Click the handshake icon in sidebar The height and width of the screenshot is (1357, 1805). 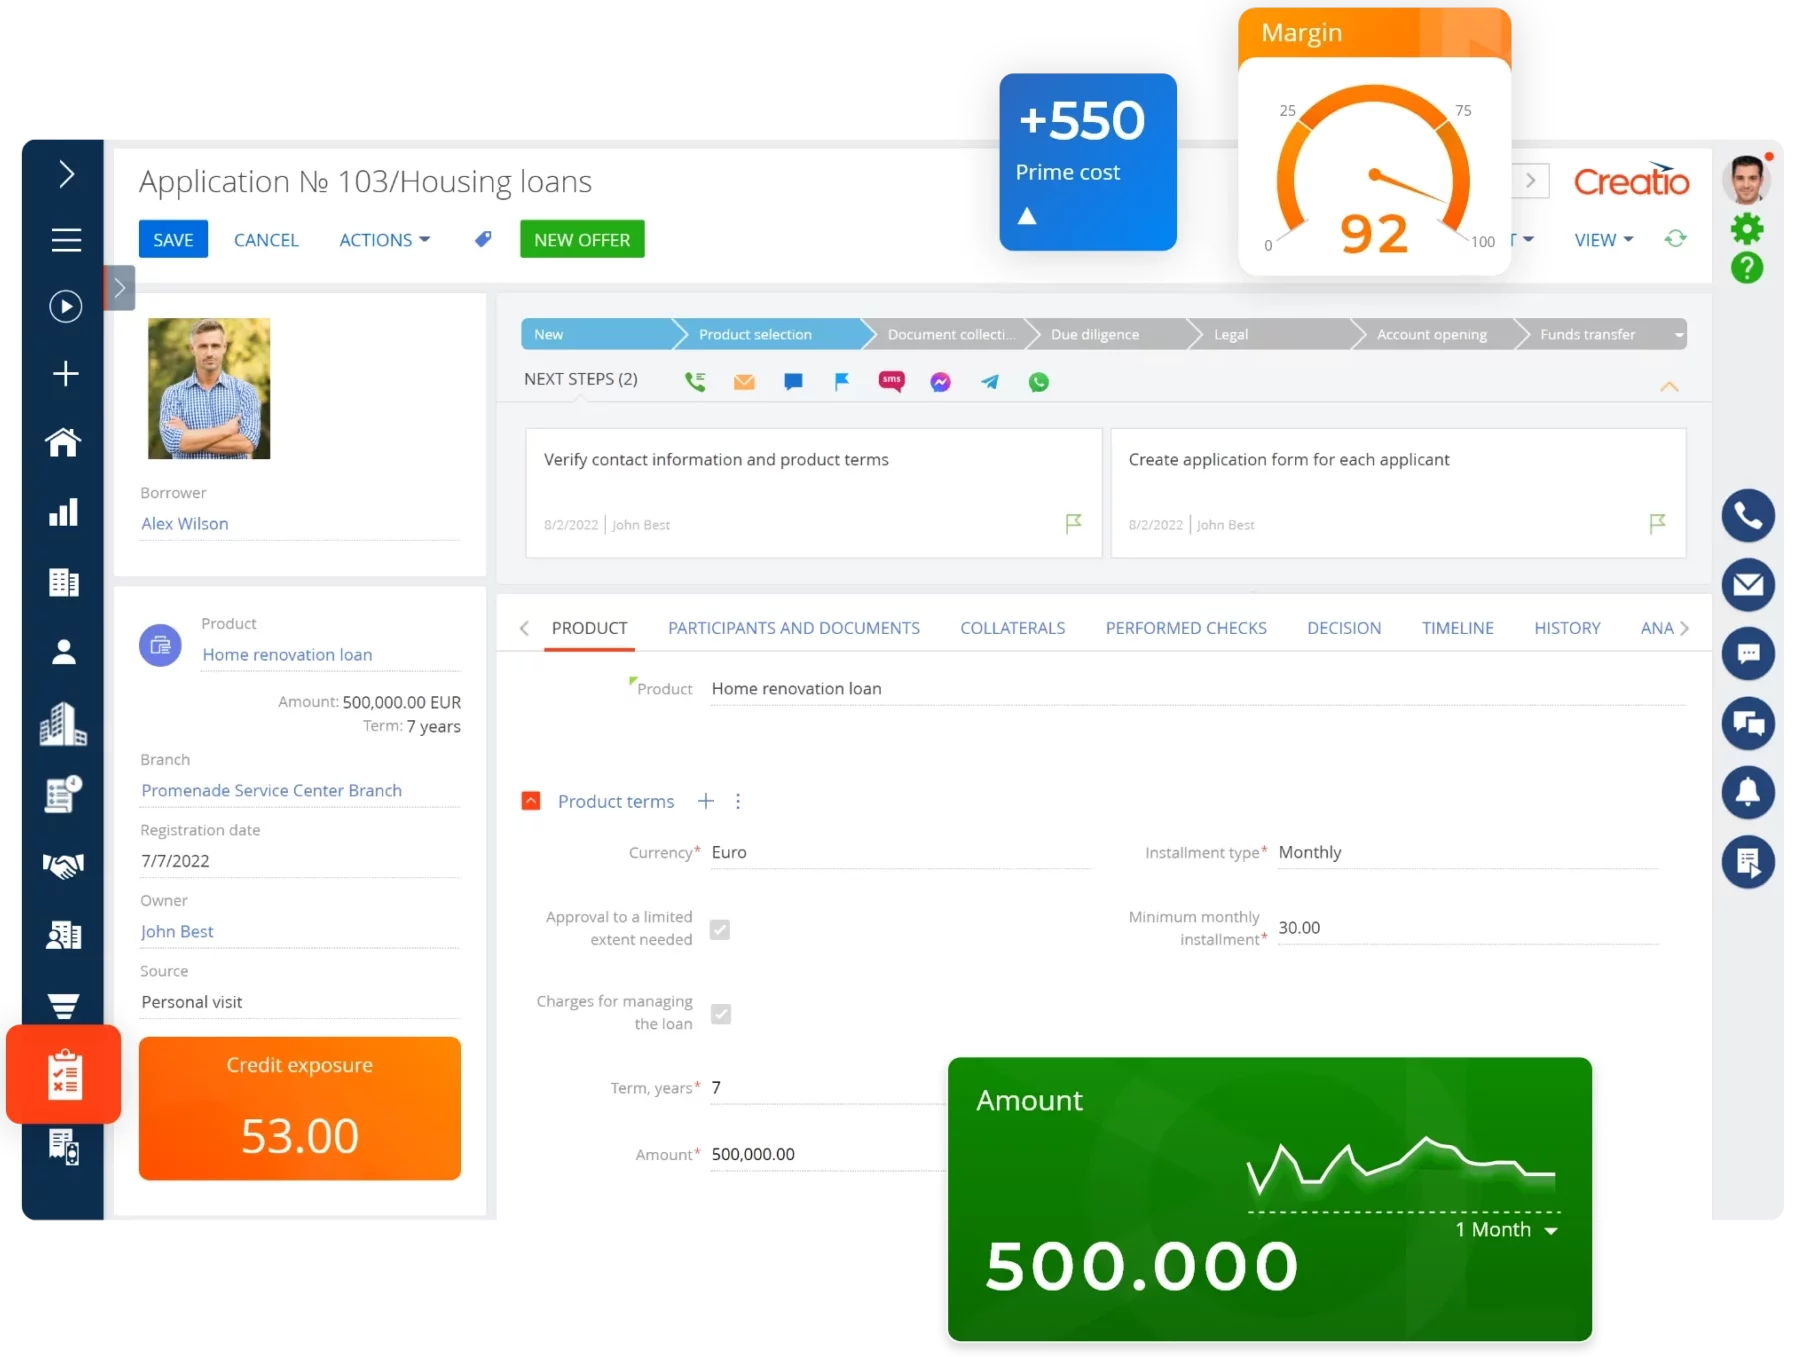64,865
